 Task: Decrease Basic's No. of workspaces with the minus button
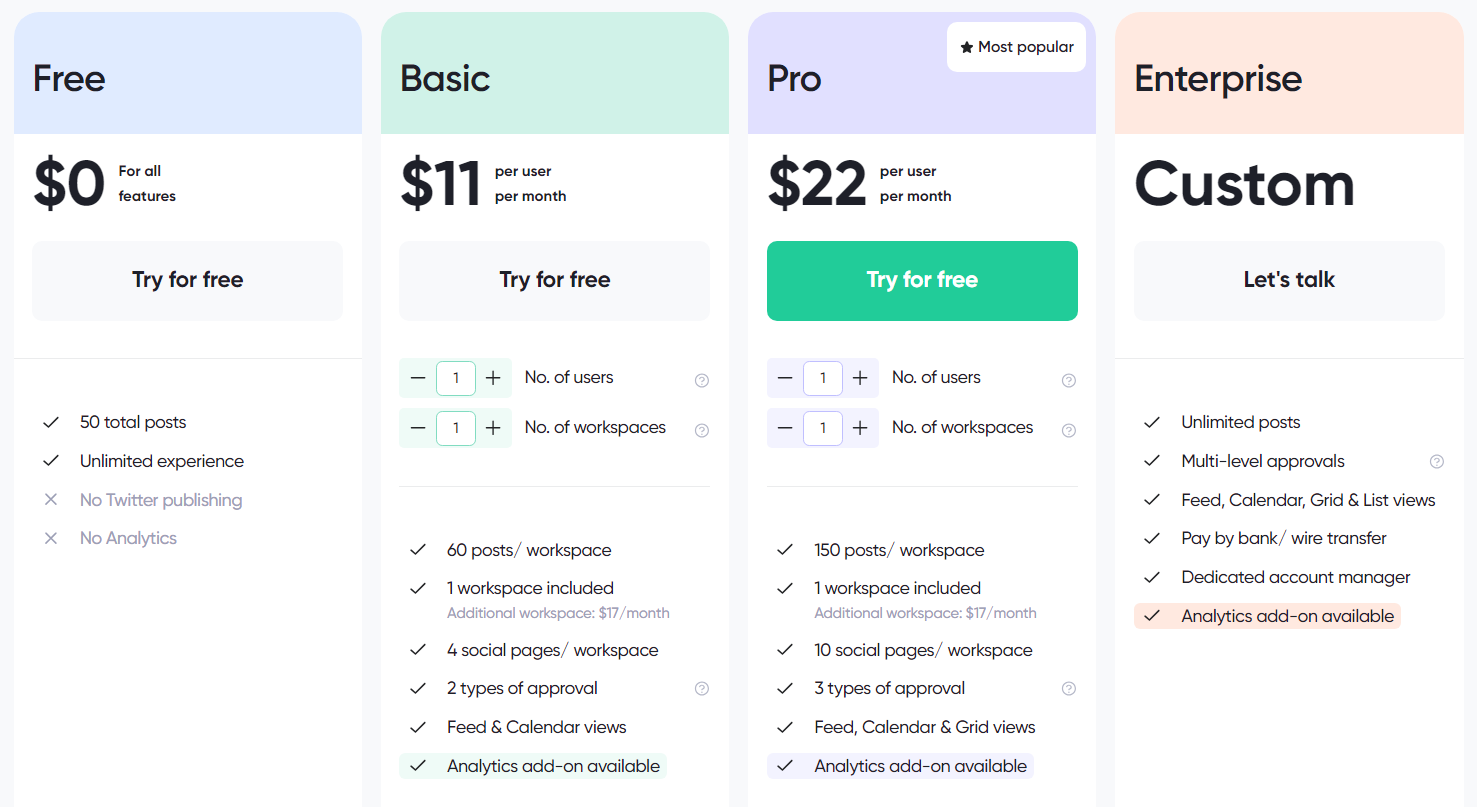418,428
